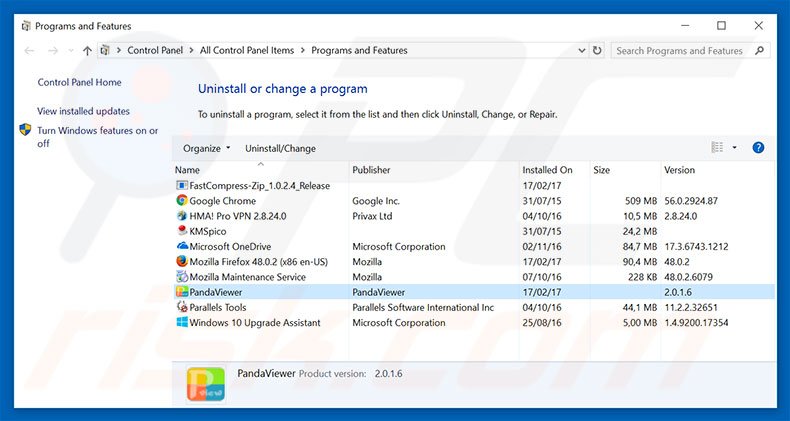Select Mozilla Firefox 48.0.2 (x86 en-US)
Image resolution: width=790 pixels, height=421 pixels.
[x=258, y=261]
